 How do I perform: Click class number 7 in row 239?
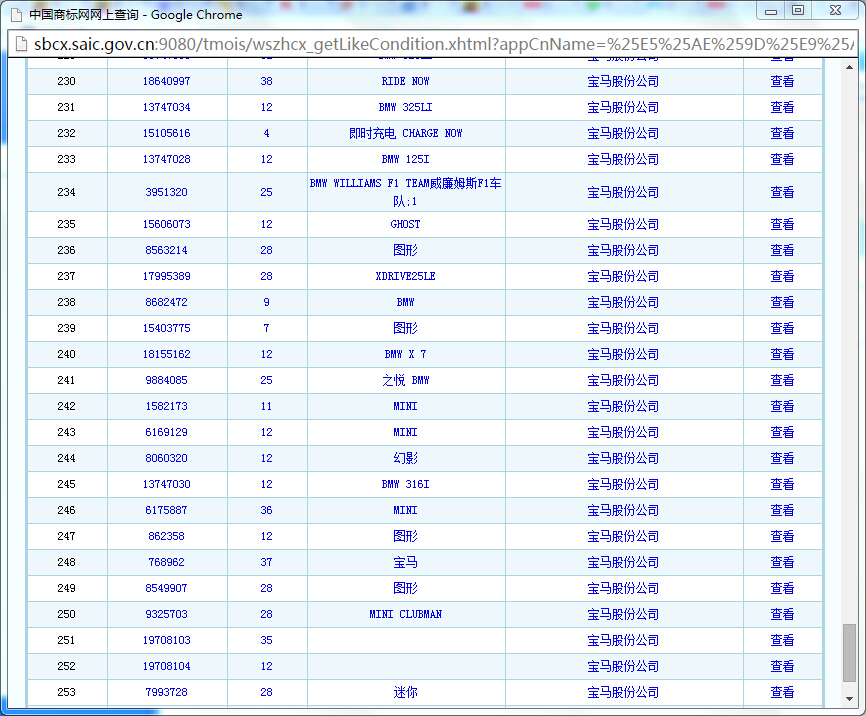[x=267, y=328]
